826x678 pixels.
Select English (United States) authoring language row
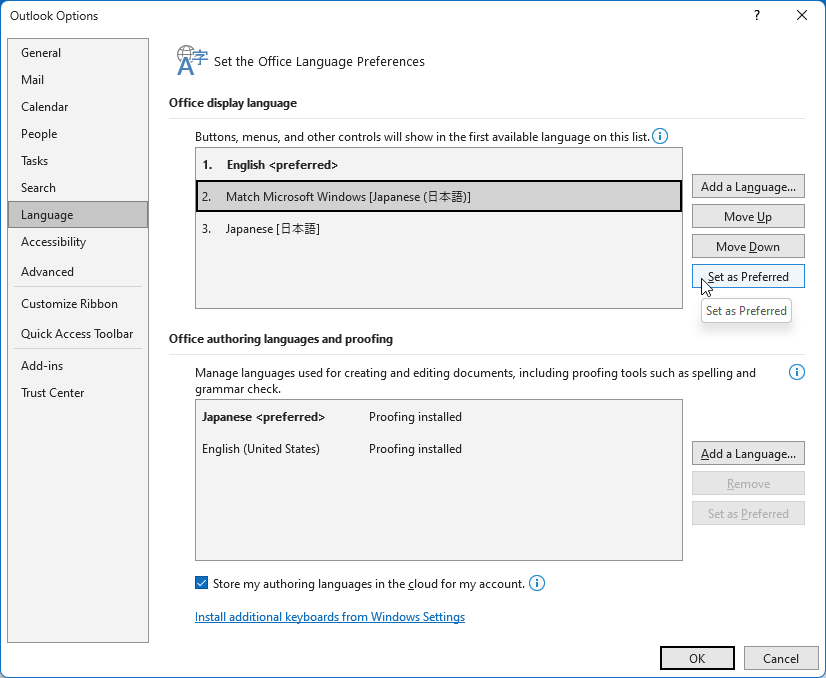pyautogui.click(x=439, y=449)
